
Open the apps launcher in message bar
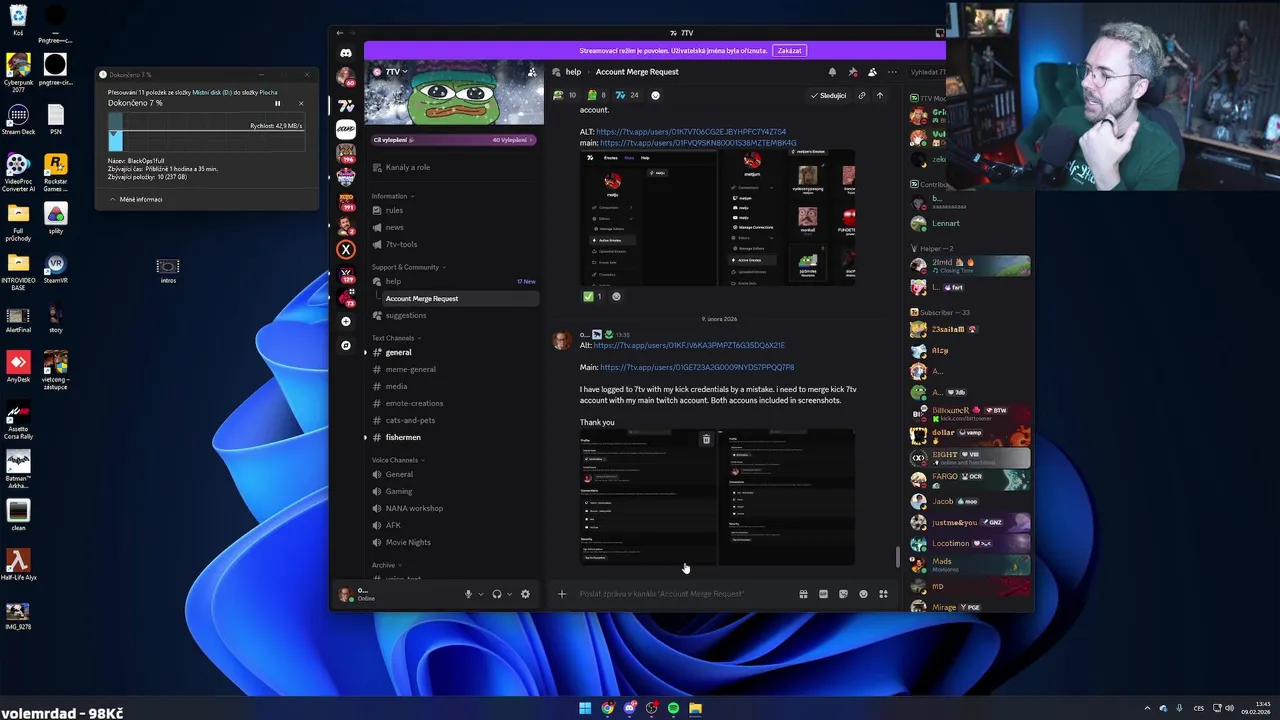(883, 594)
